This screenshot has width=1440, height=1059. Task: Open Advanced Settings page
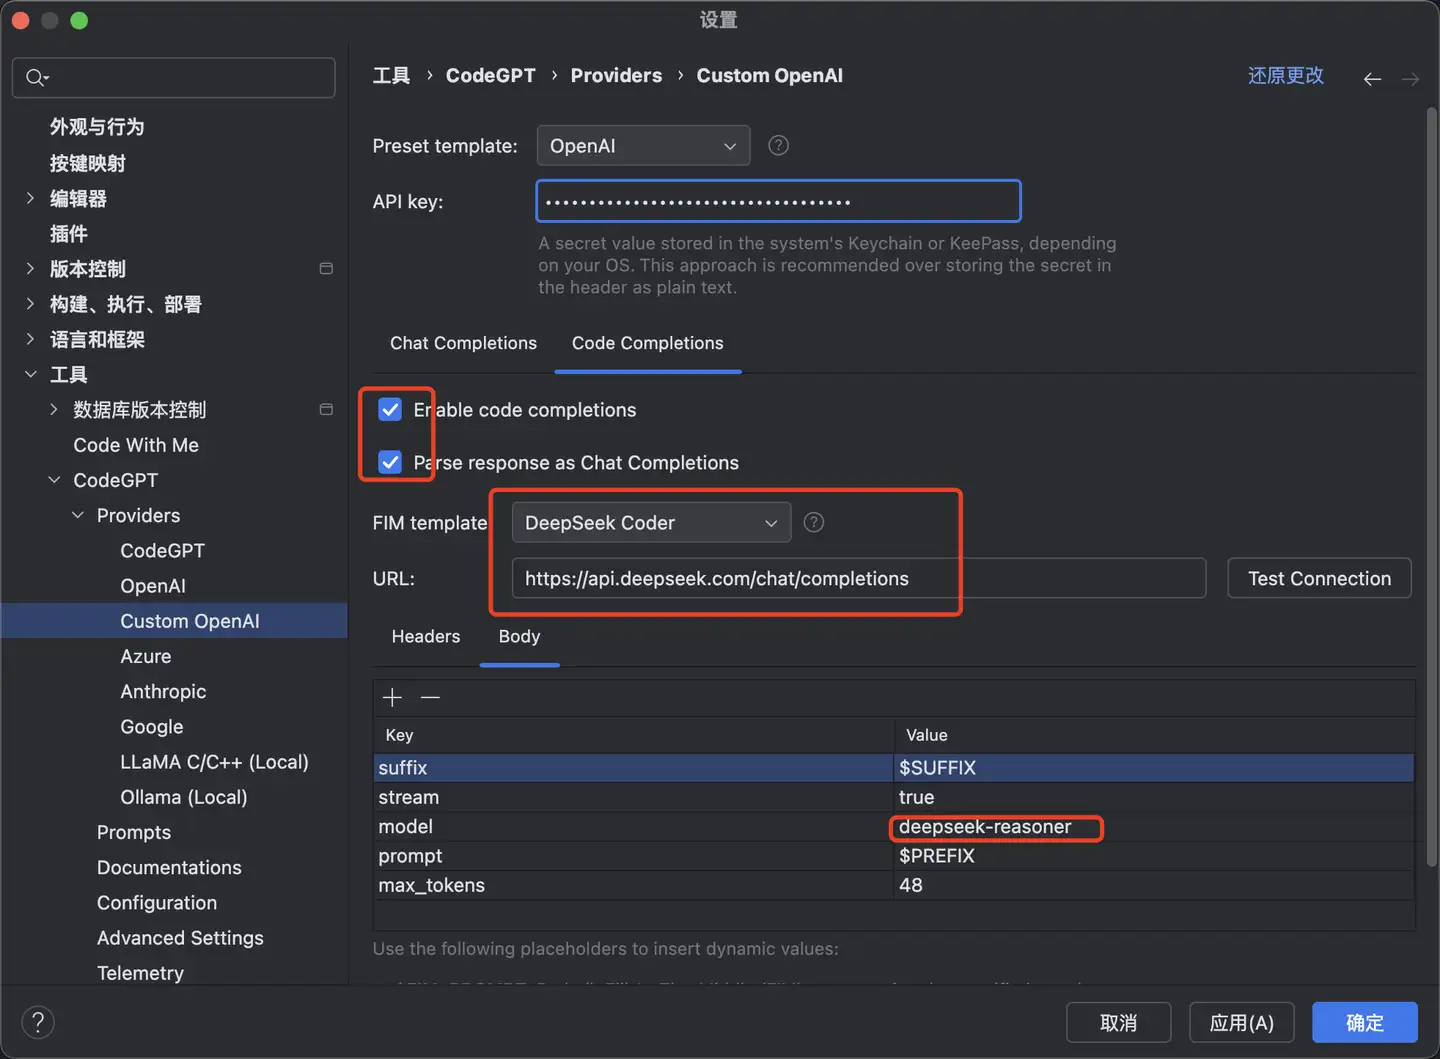click(180, 938)
